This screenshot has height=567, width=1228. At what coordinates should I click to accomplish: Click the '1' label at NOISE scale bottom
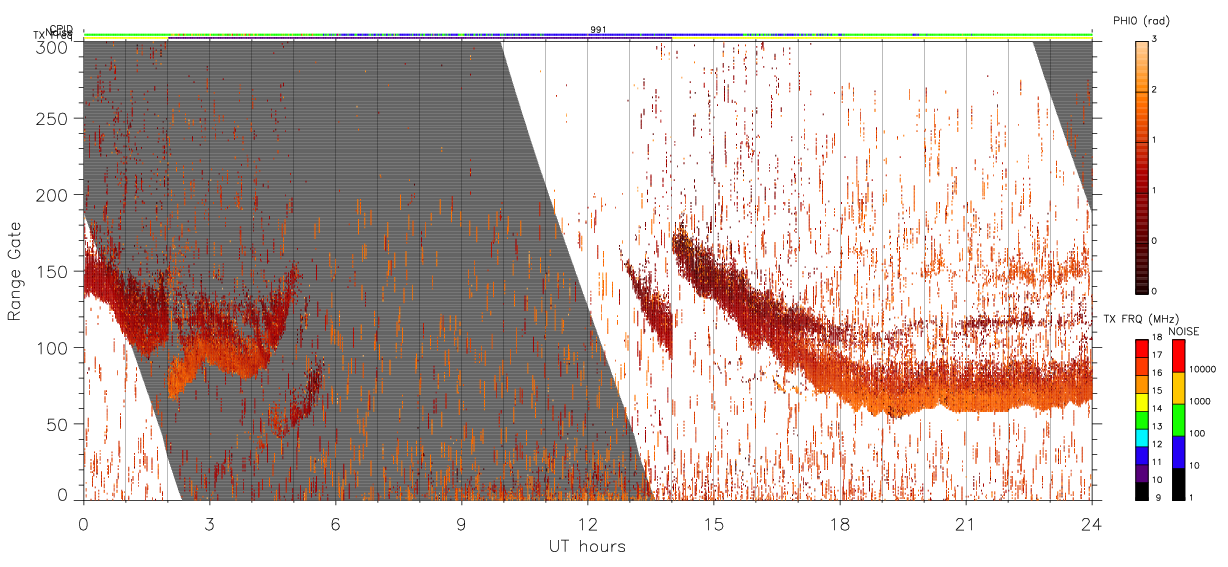[x=1191, y=498]
